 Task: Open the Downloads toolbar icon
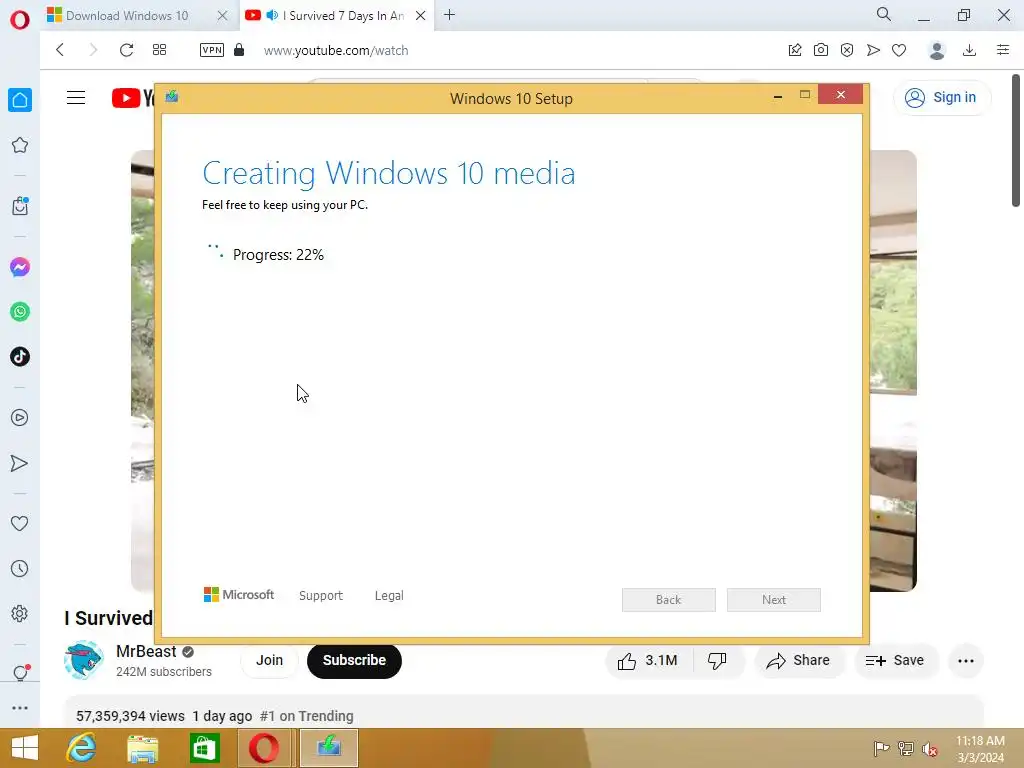(x=970, y=50)
